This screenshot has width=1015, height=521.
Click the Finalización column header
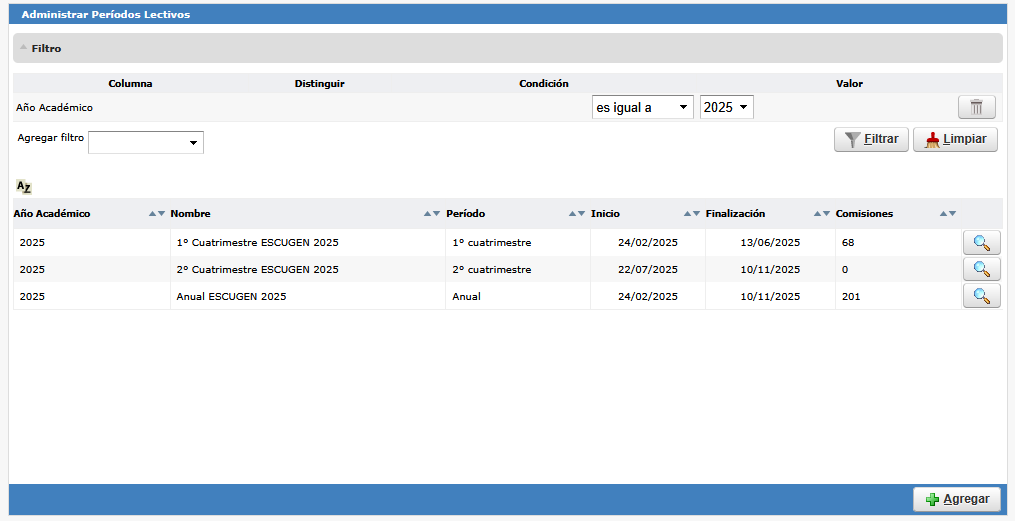click(735, 214)
